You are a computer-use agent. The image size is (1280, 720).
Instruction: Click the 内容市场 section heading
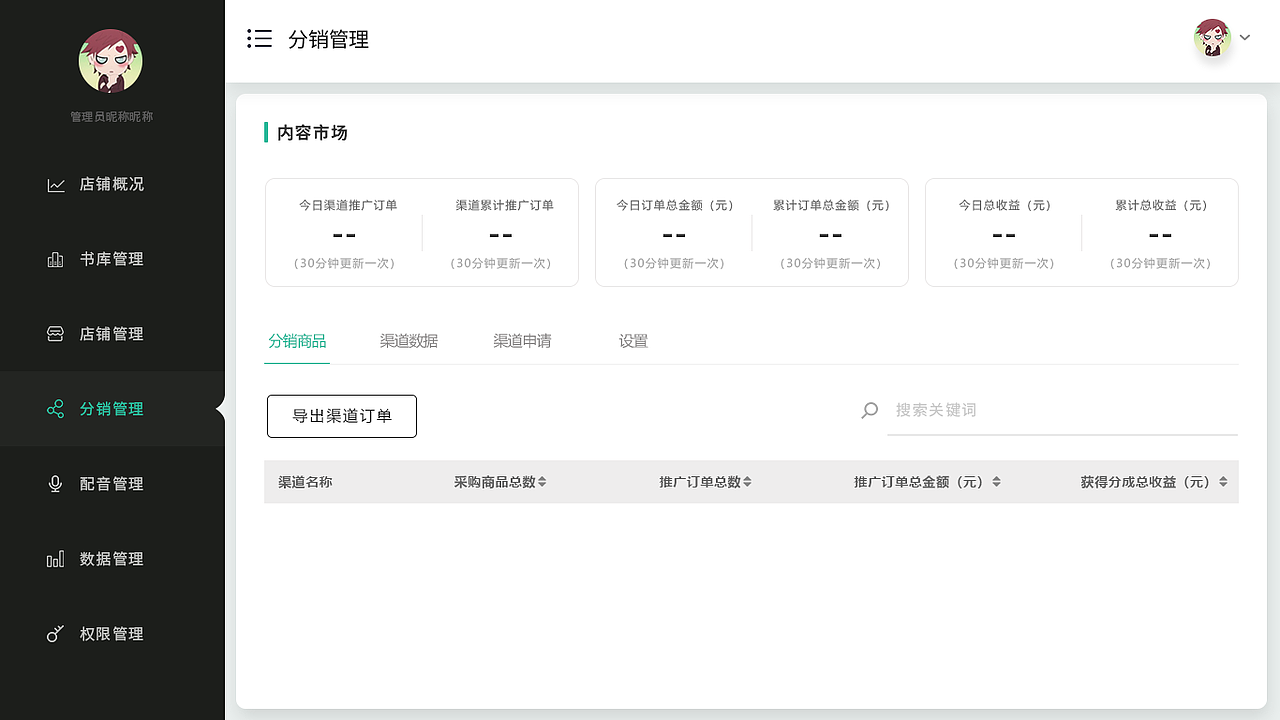click(x=312, y=132)
